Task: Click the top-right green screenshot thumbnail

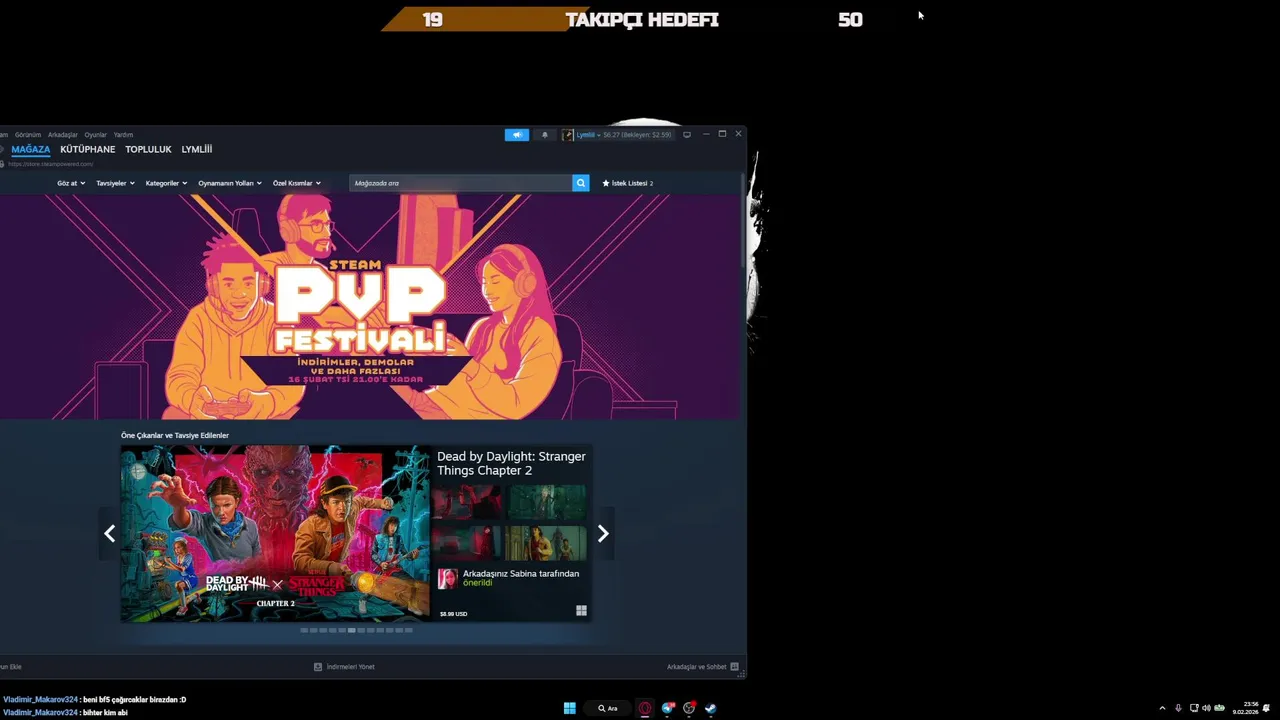Action: [546, 502]
